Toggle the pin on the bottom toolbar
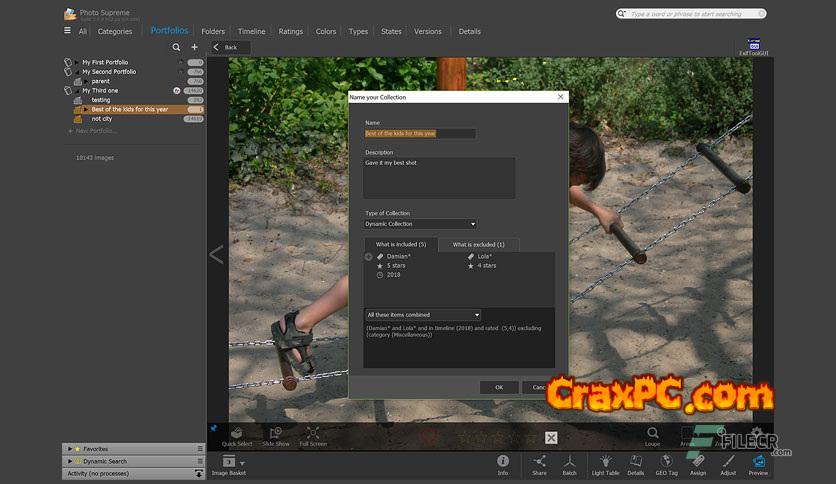836x484 pixels. tap(213, 428)
